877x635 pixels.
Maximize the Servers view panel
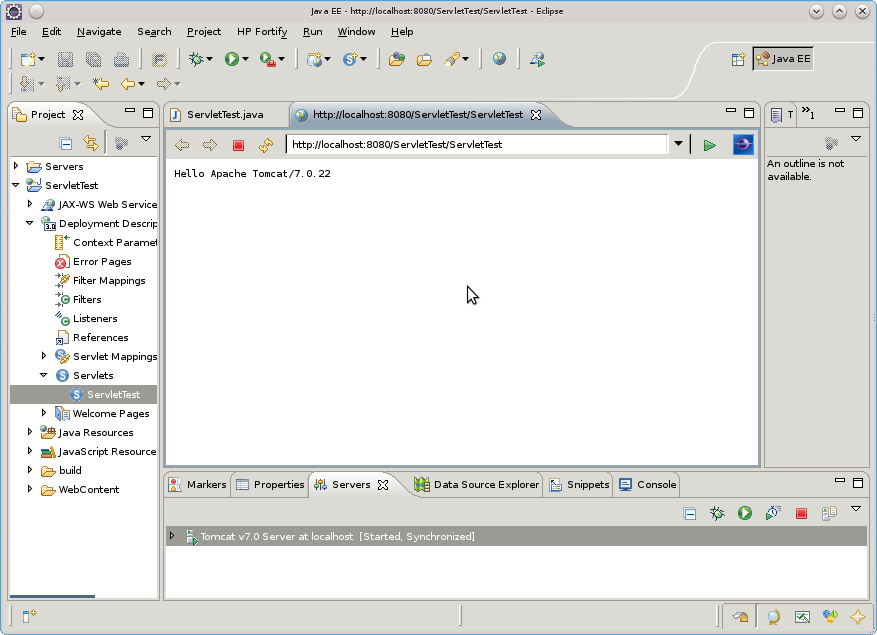pyautogui.click(x=857, y=482)
